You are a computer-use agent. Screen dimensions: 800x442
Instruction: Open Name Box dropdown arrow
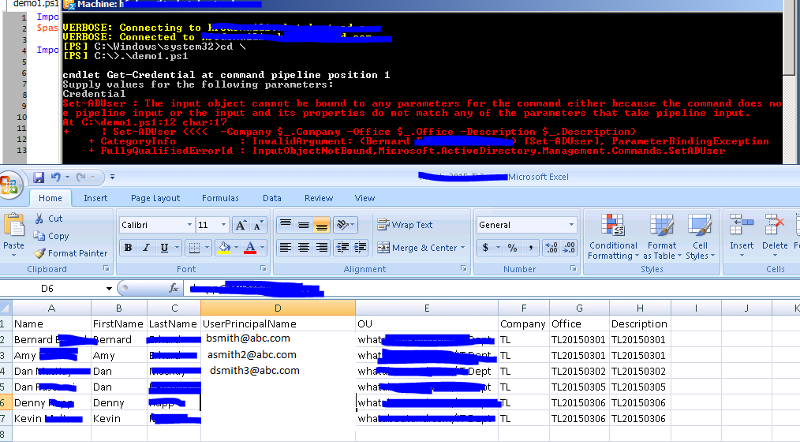[109, 288]
